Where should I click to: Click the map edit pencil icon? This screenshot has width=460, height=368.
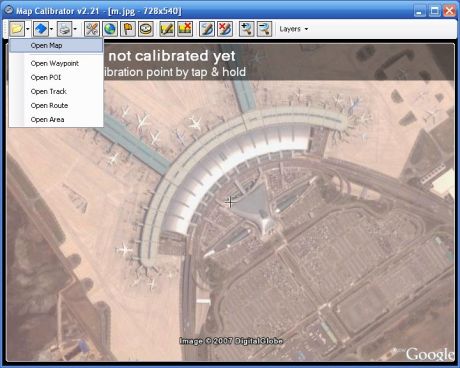pyautogui.click(x=167, y=29)
